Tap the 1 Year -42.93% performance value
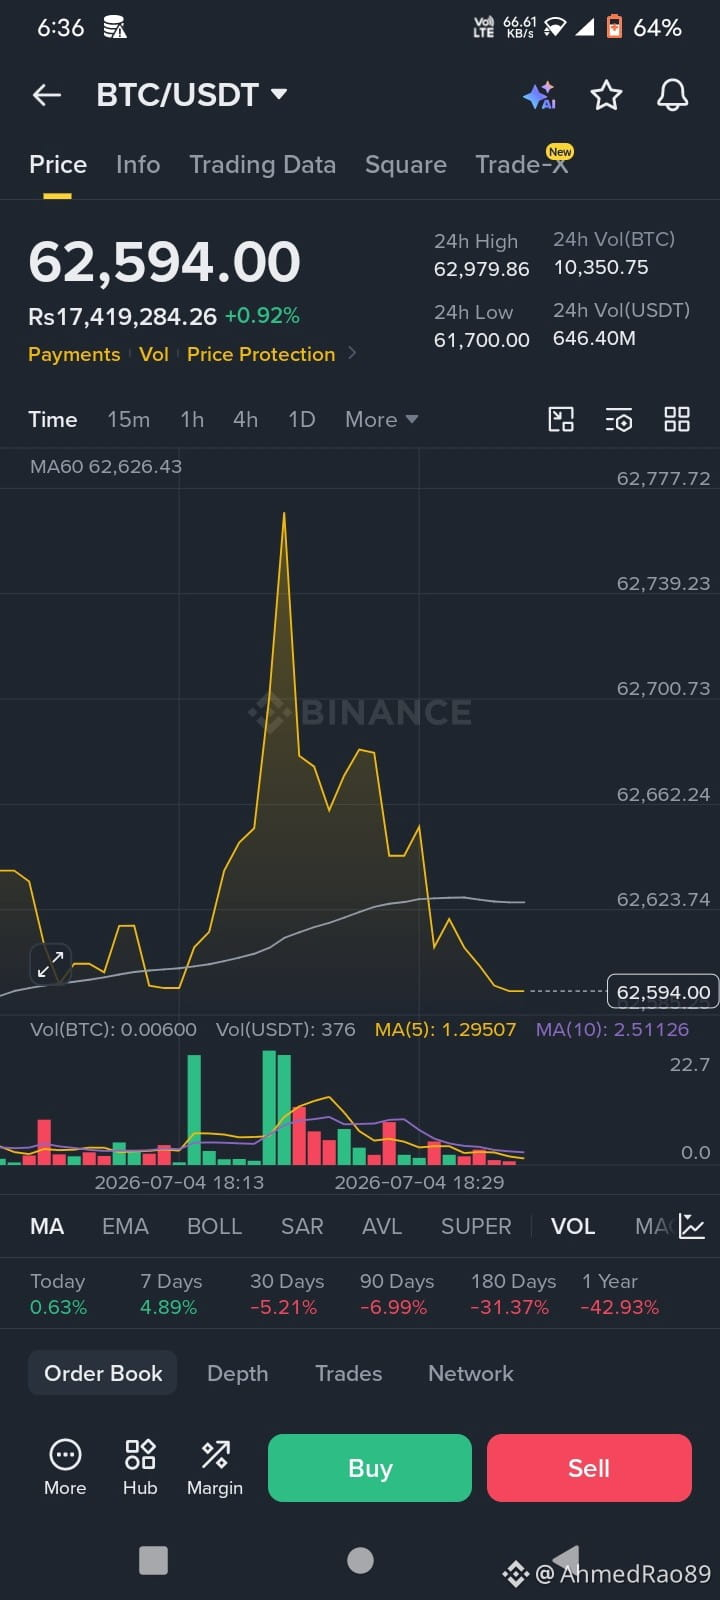This screenshot has width=720, height=1600. click(620, 1307)
